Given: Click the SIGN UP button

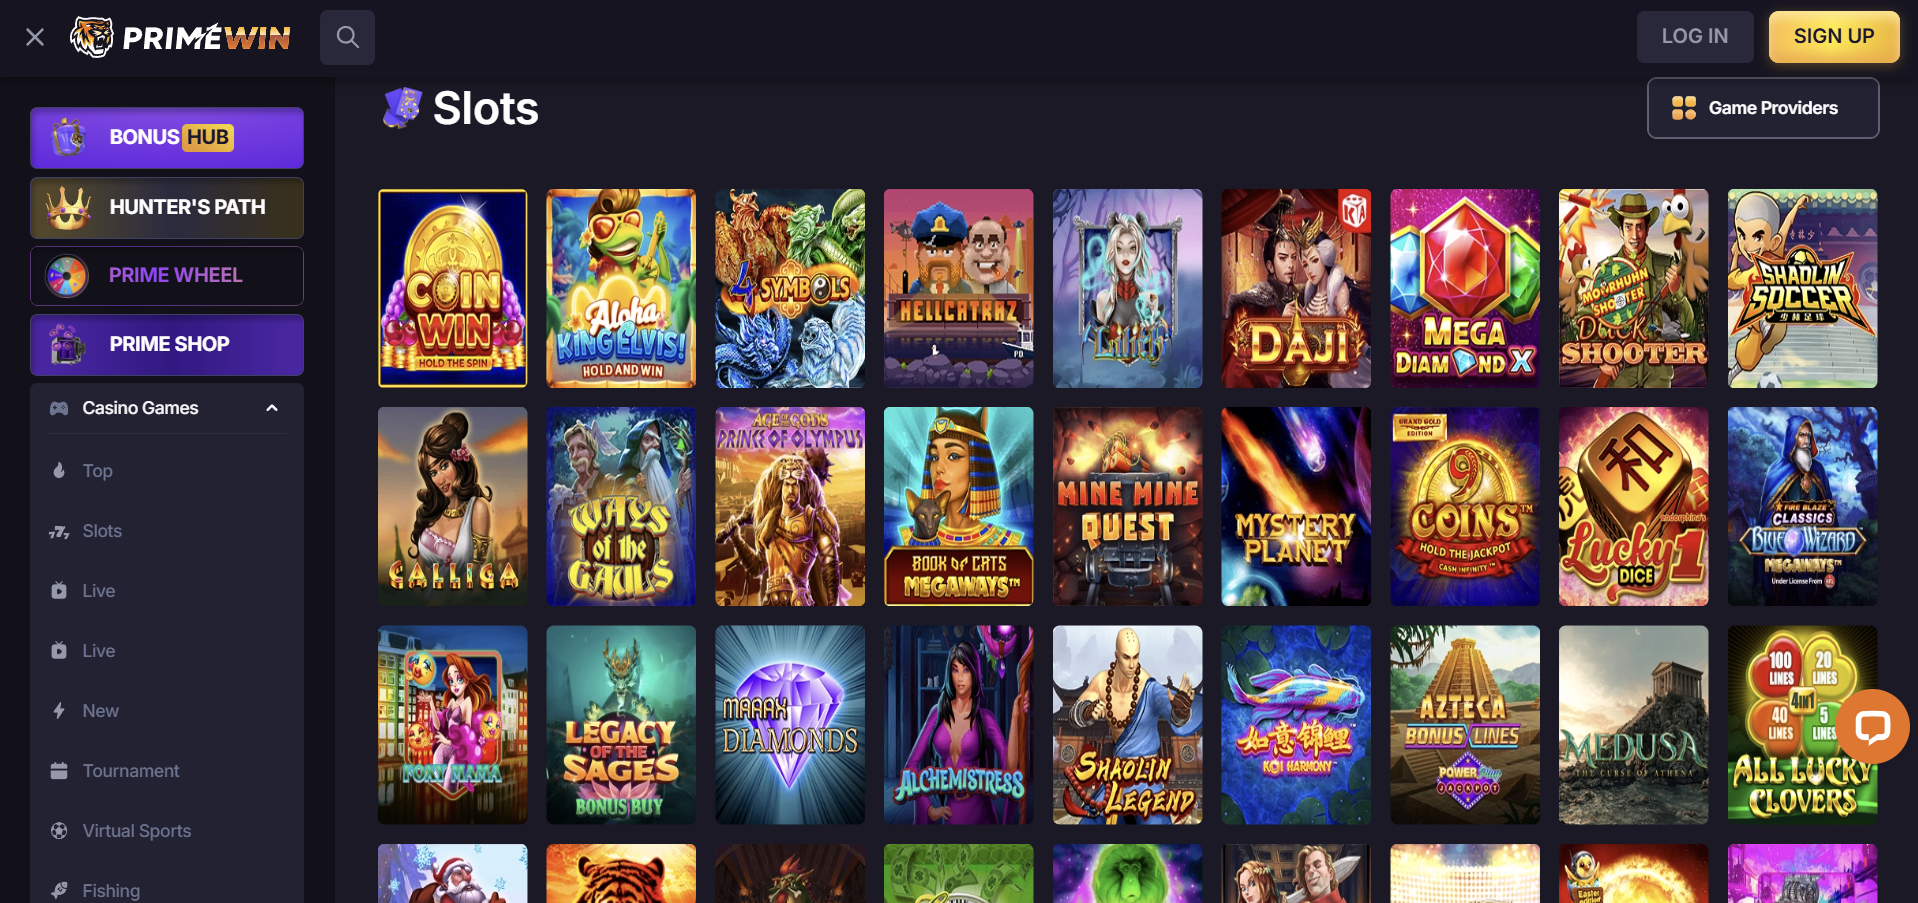Looking at the screenshot, I should point(1834,37).
